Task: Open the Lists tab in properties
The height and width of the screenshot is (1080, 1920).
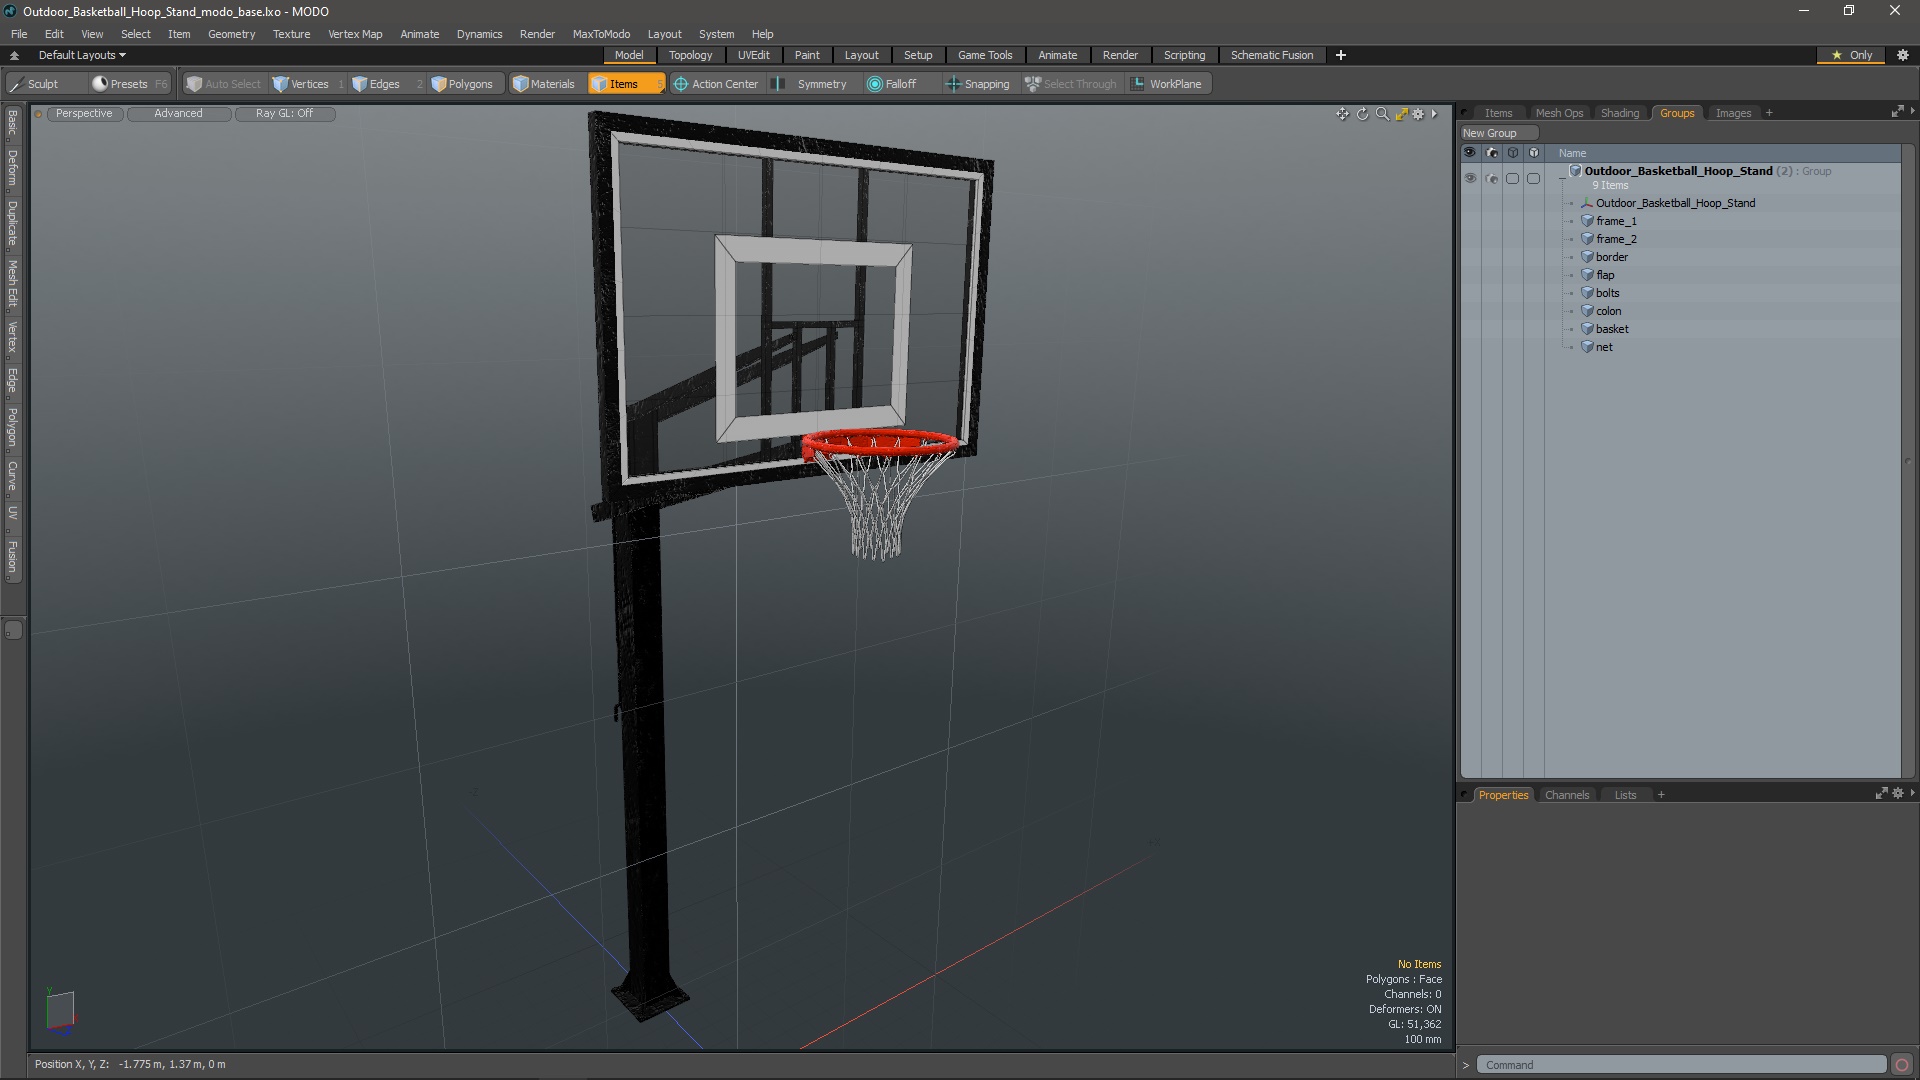Action: (1625, 795)
